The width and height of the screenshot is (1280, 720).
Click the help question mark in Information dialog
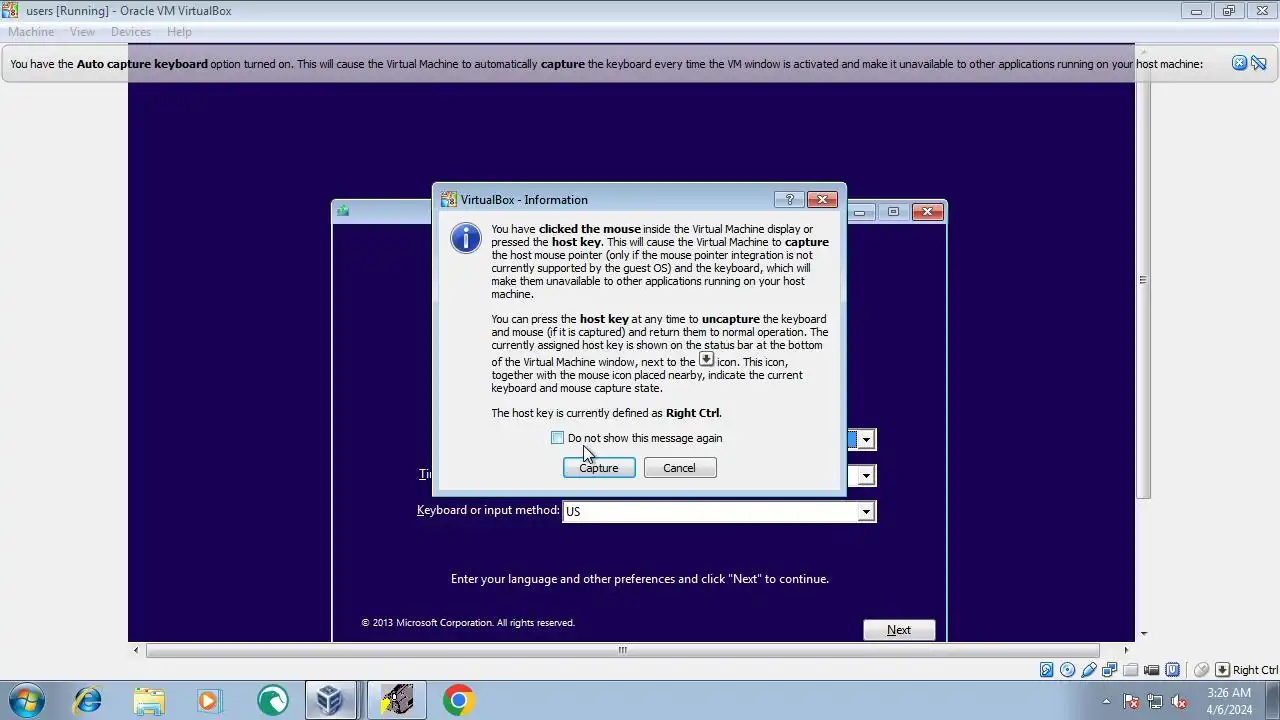click(x=789, y=199)
